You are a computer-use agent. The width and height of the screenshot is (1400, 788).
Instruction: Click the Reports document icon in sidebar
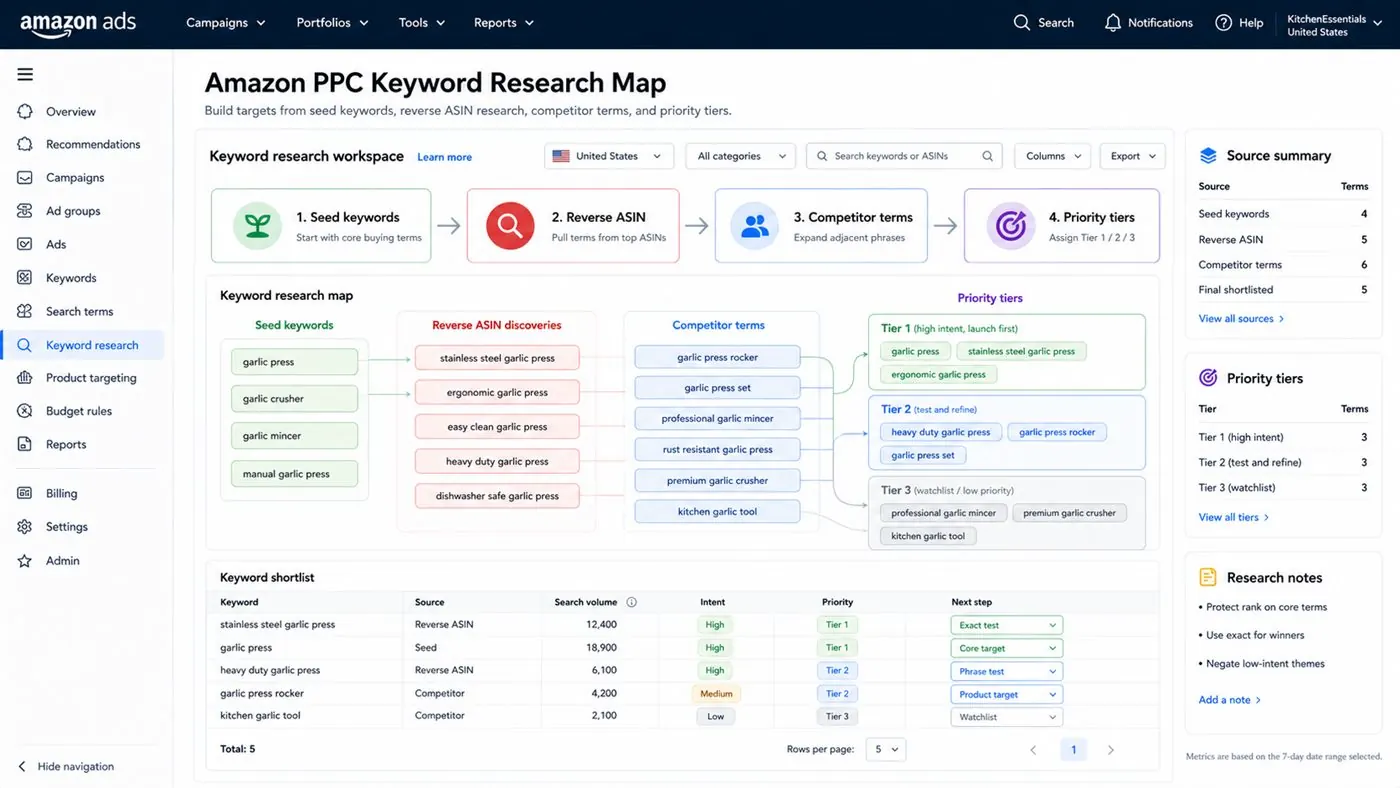point(25,444)
